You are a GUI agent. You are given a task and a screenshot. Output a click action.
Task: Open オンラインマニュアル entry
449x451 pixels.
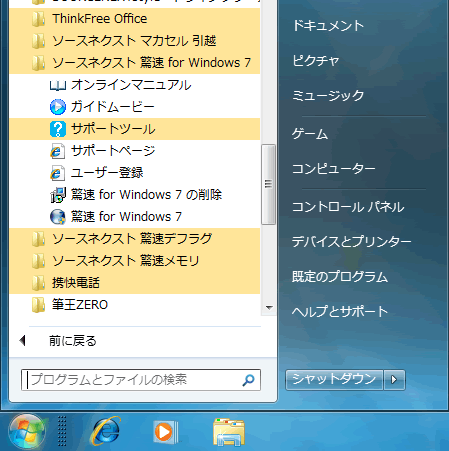coord(134,85)
